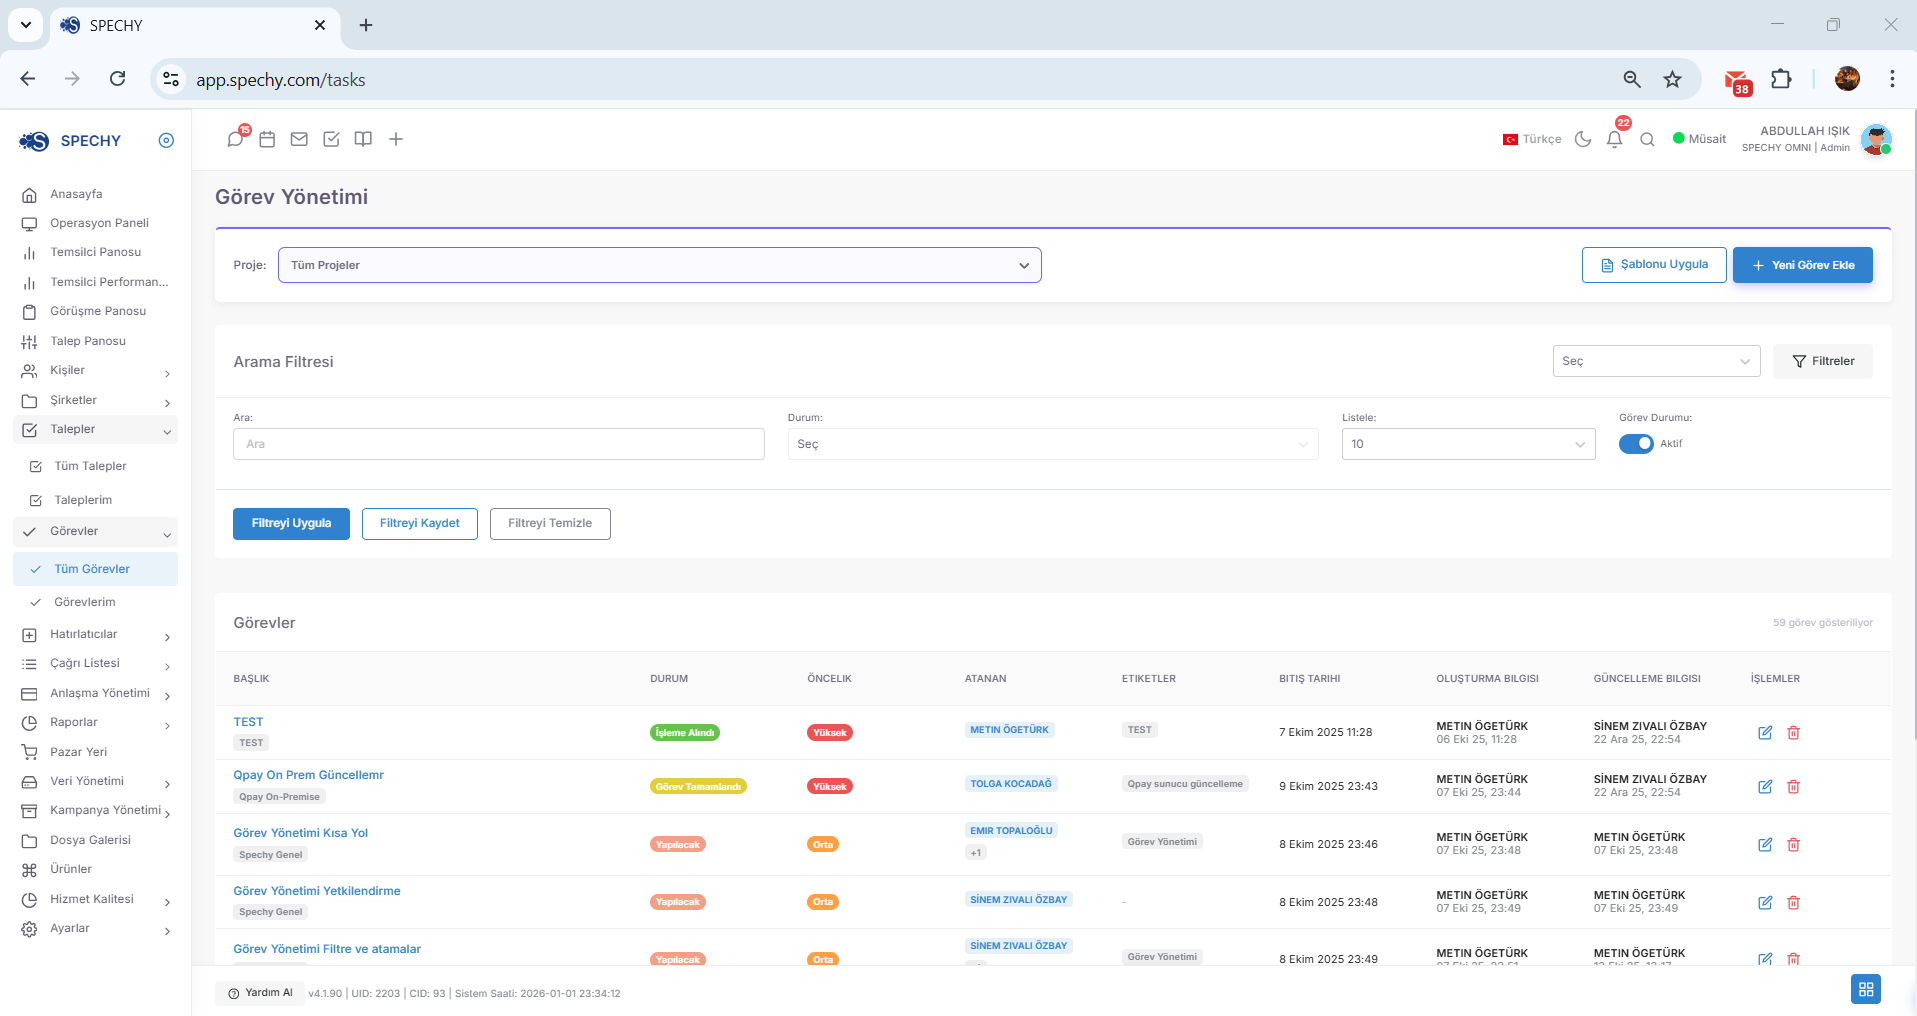Open Tüm Talepler in sidebar
The width and height of the screenshot is (1917, 1016).
tap(90, 466)
